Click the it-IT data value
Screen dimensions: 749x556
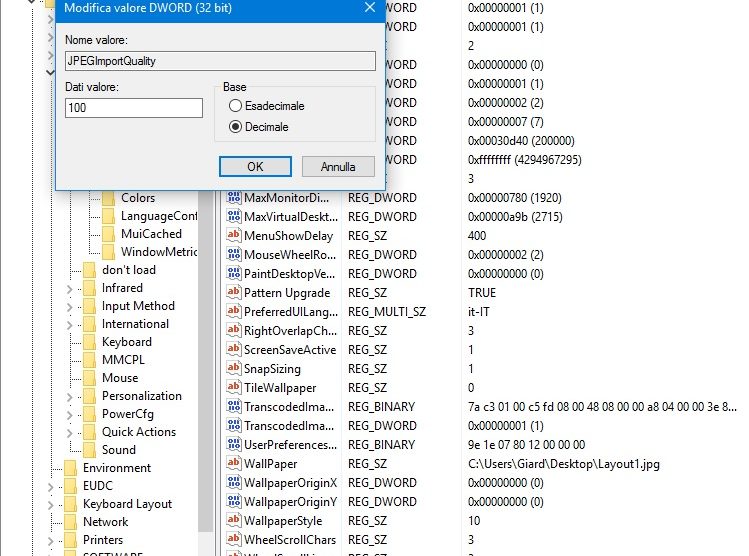pos(479,312)
